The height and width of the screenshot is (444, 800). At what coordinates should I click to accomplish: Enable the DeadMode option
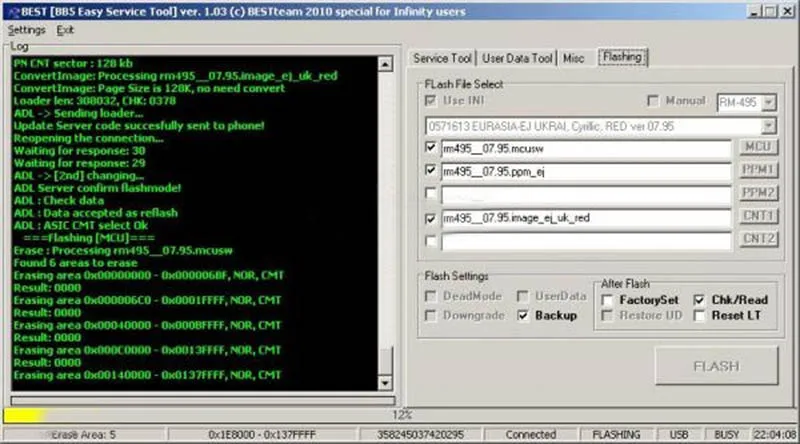pos(431,296)
